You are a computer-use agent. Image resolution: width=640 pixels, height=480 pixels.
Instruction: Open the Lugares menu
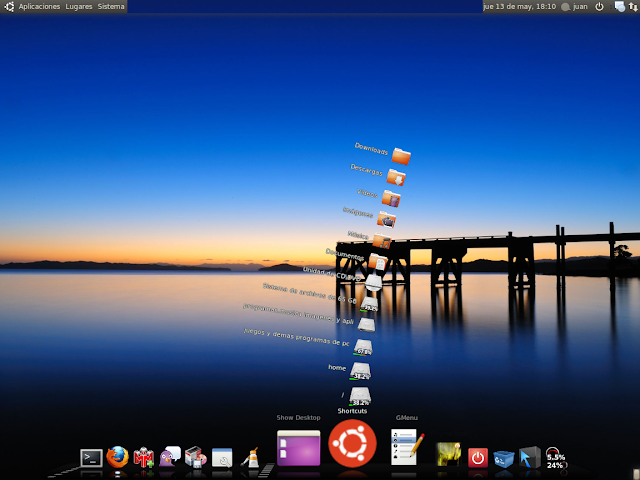[79, 7]
